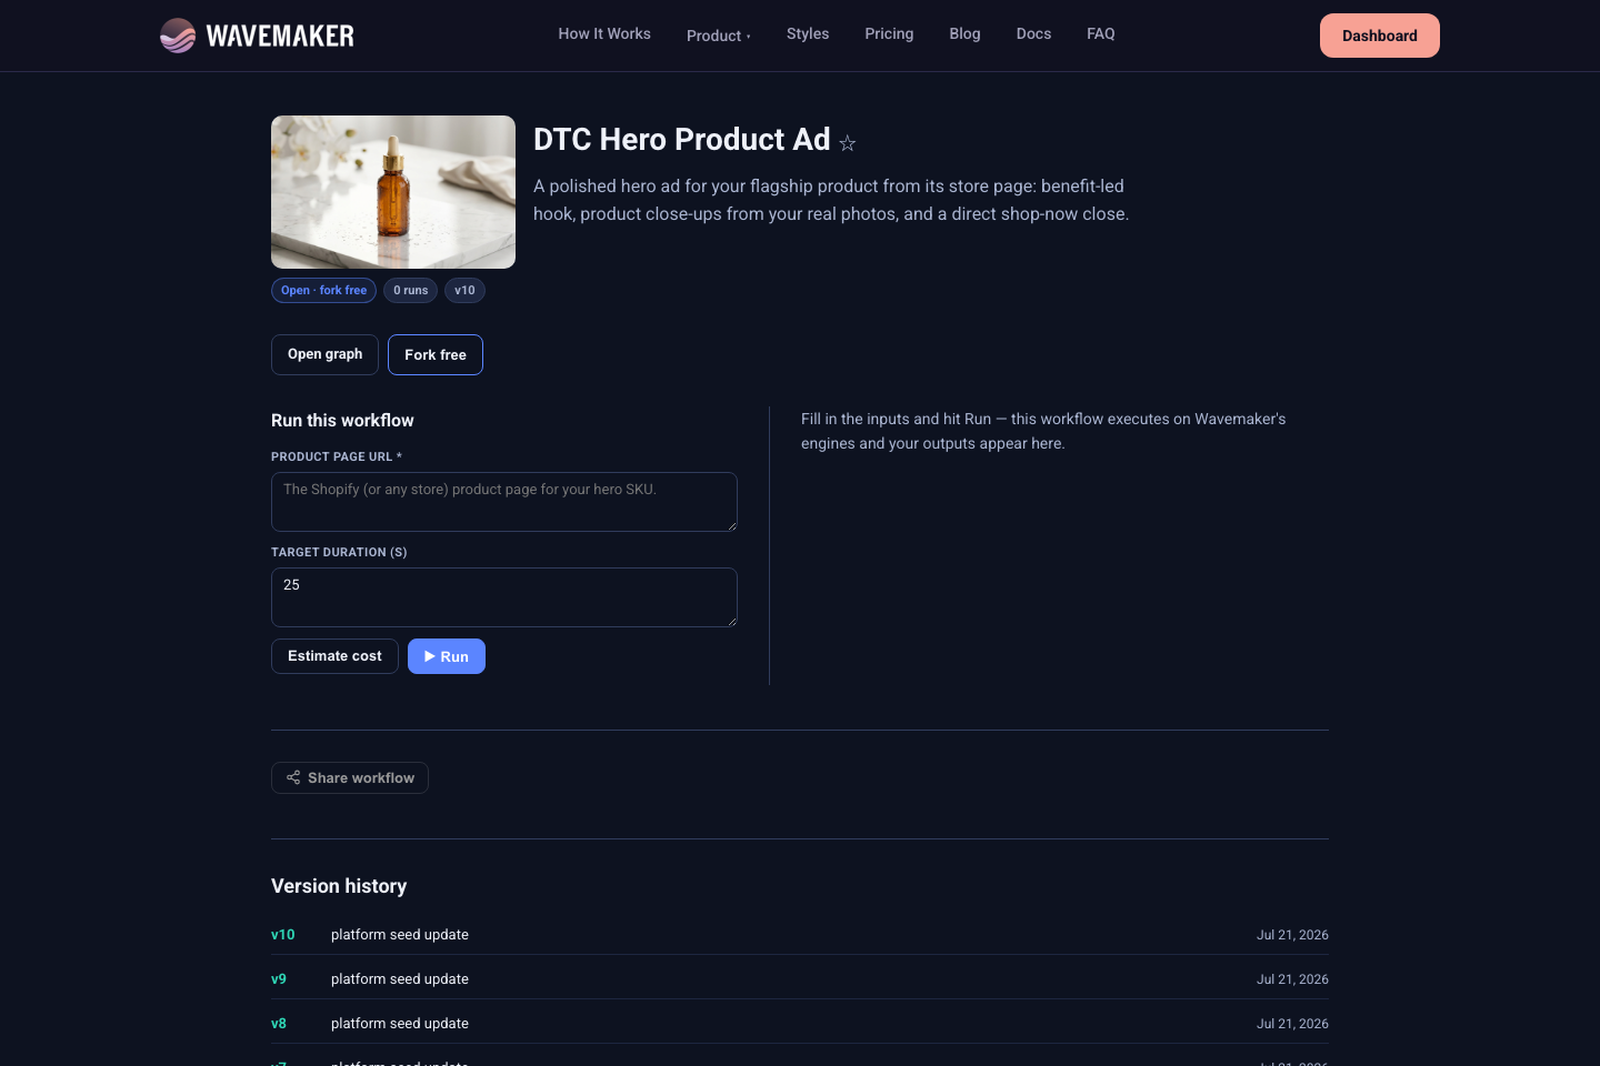This screenshot has width=1600, height=1066.
Task: Open the FAQ page
Action: click(x=1101, y=34)
